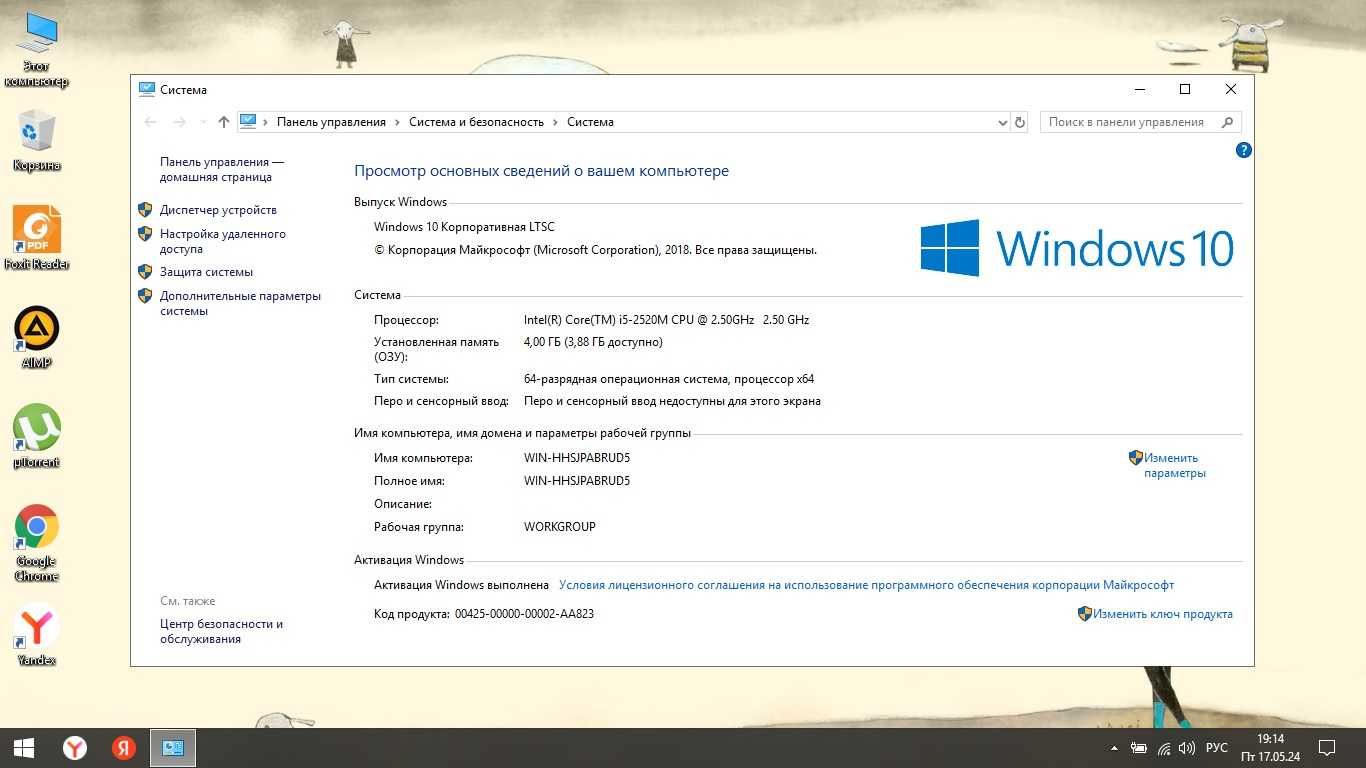Image resolution: width=1366 pixels, height=768 pixels.
Task: Click computer name WIN-HHSJPABRUD5 next to Имя компьютера
Action: pyautogui.click(x=577, y=458)
